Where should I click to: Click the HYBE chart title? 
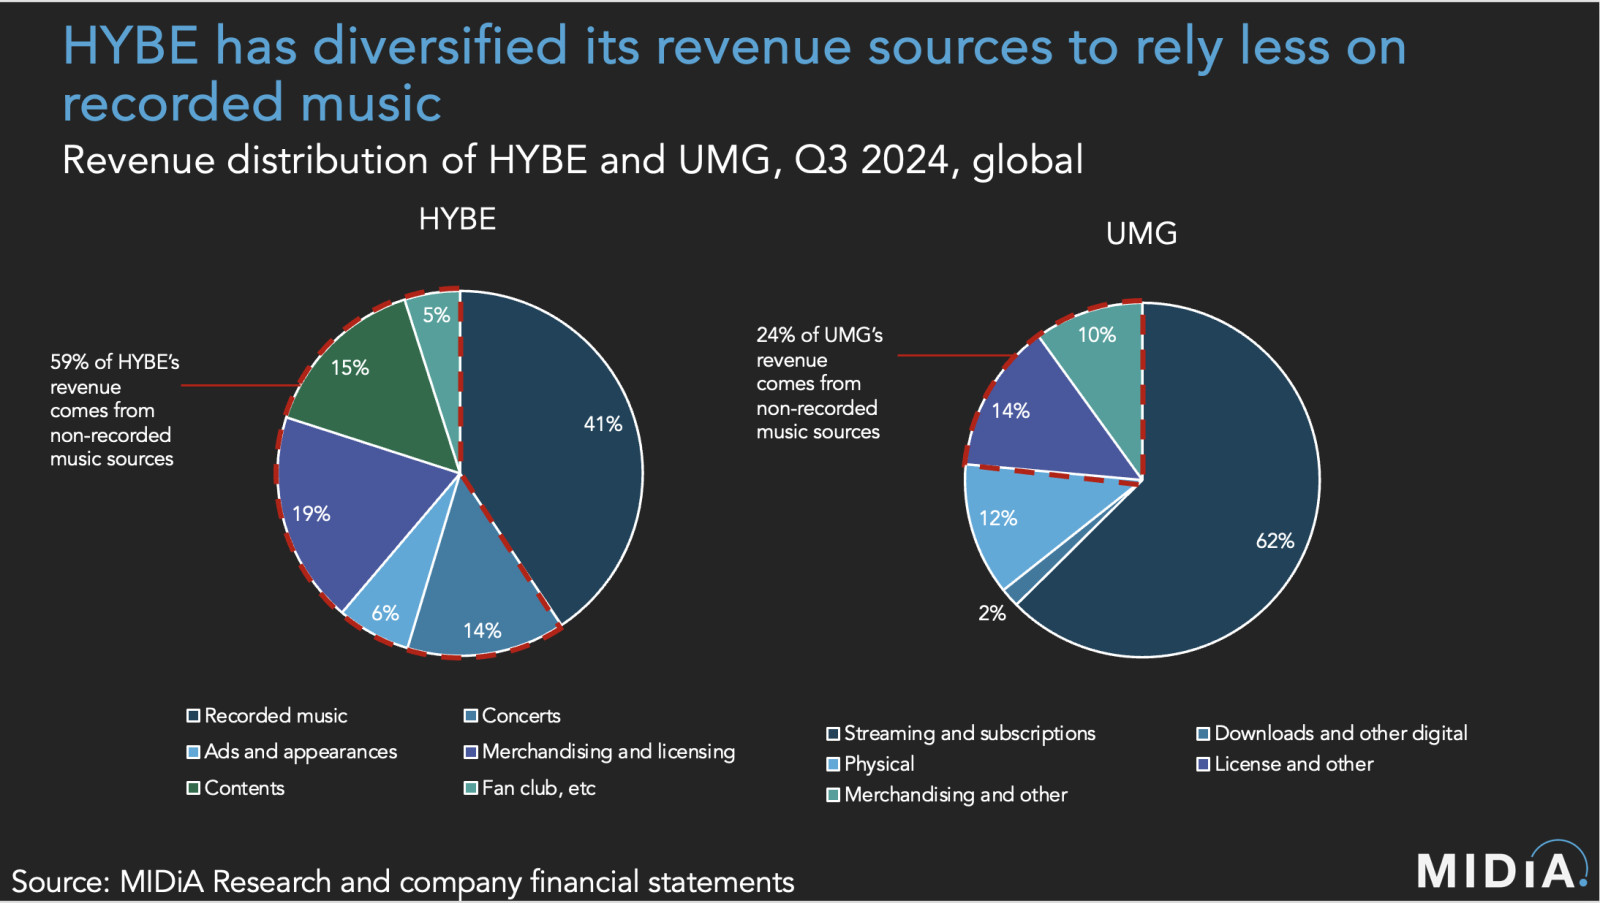[457, 219]
